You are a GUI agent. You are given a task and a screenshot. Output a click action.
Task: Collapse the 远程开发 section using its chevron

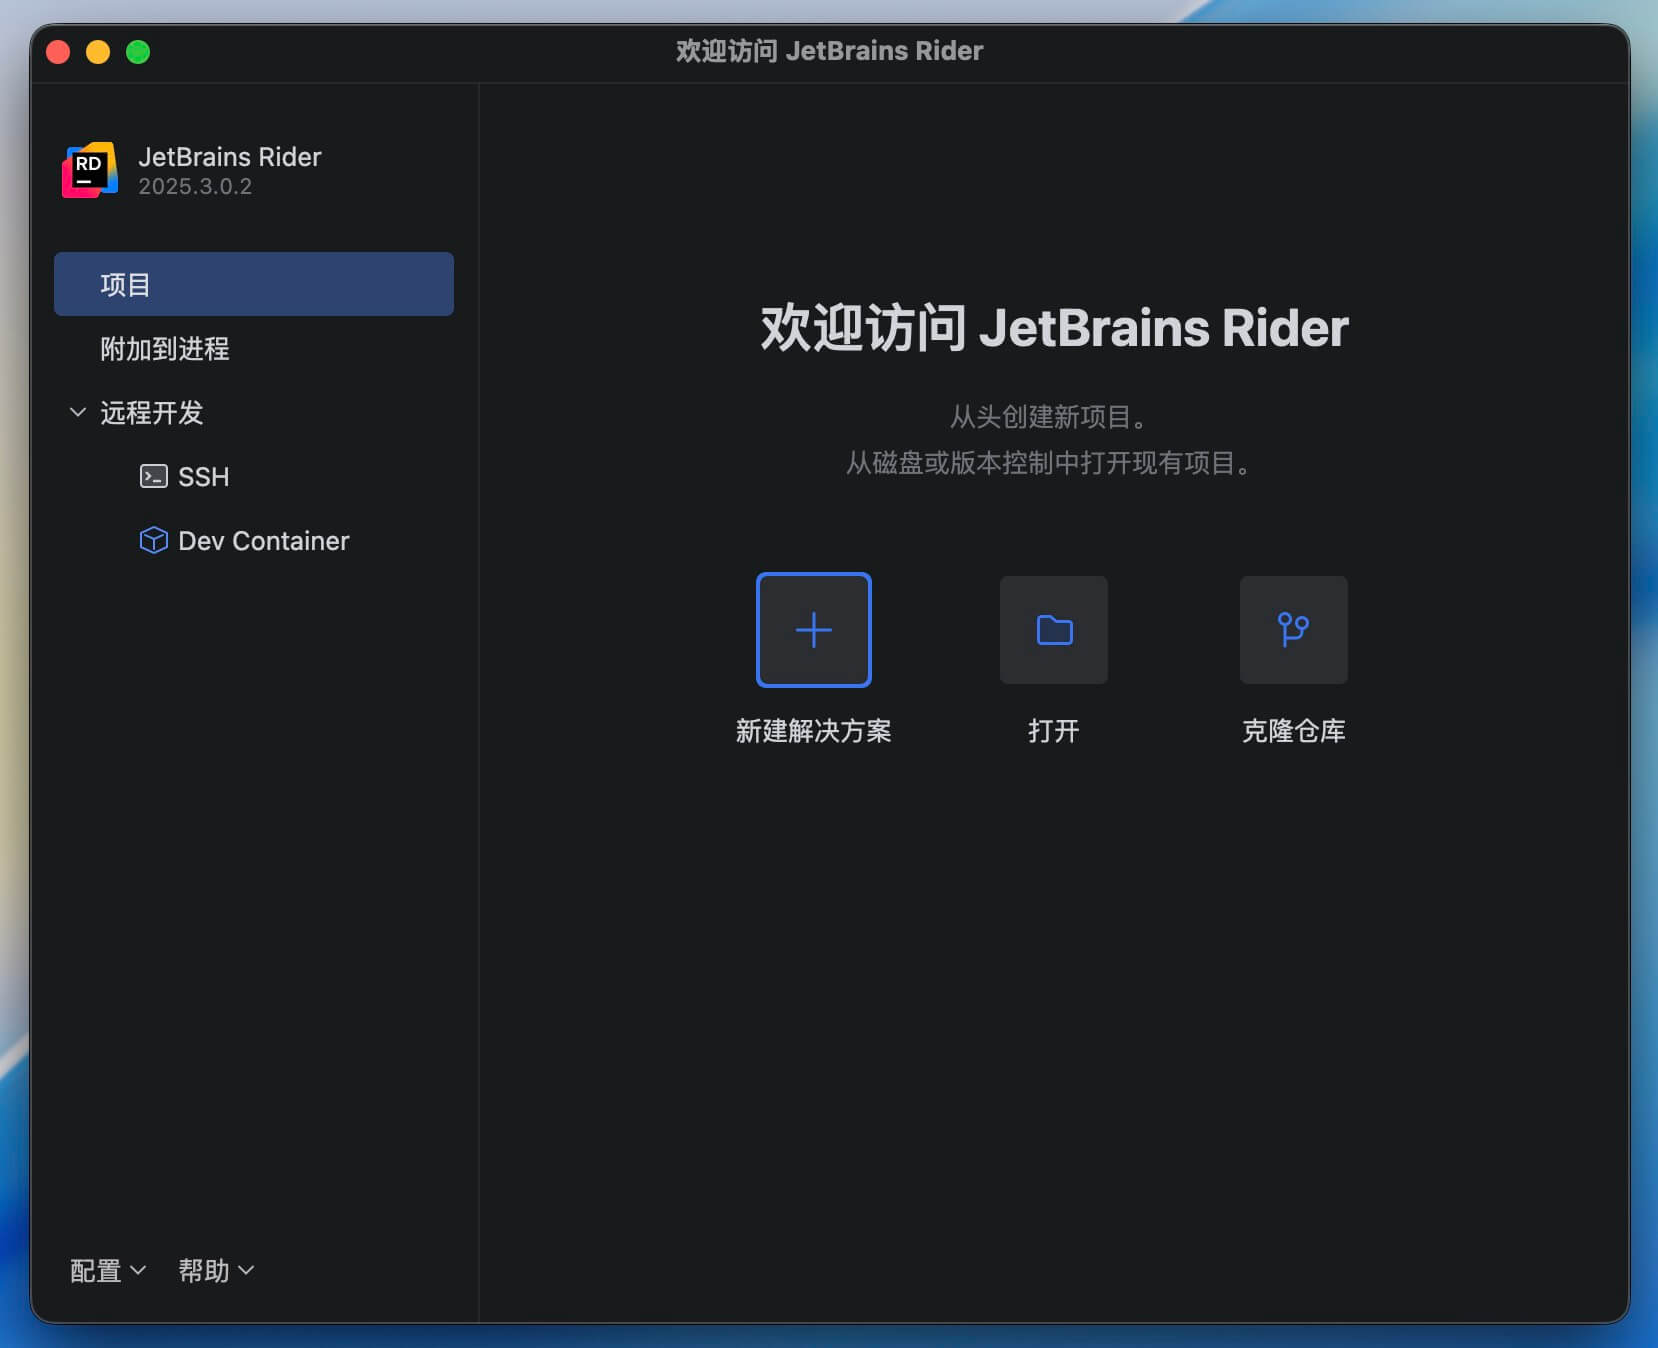pyautogui.click(x=77, y=412)
